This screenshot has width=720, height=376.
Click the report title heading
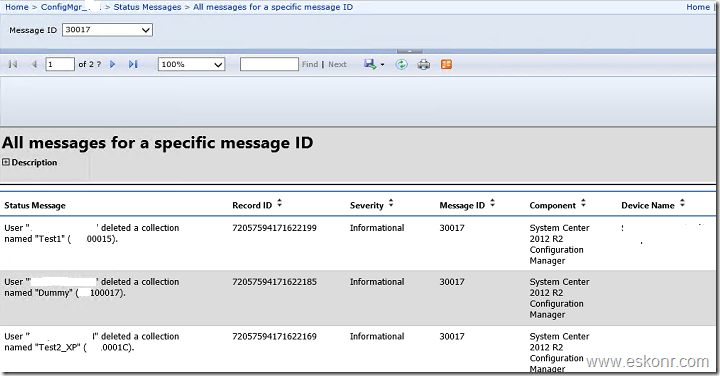coord(158,143)
